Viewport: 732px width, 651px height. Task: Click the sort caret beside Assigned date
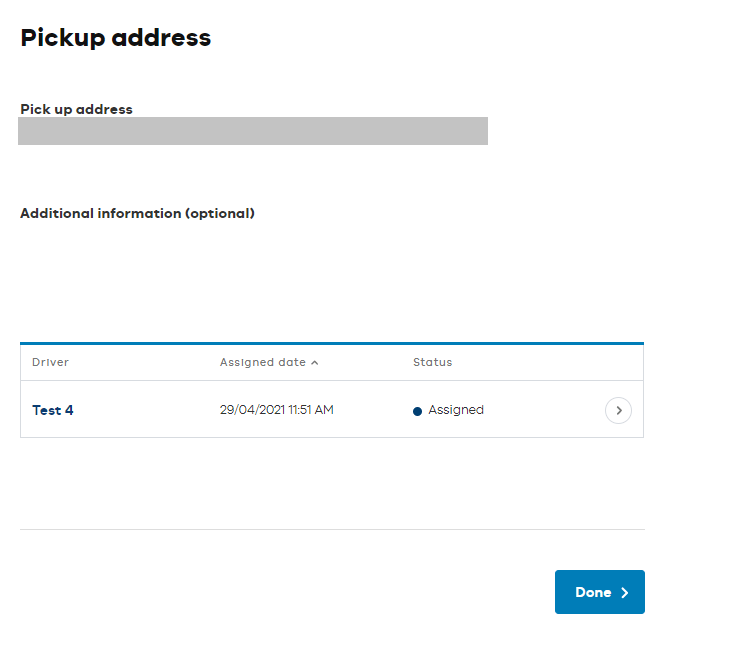point(315,363)
